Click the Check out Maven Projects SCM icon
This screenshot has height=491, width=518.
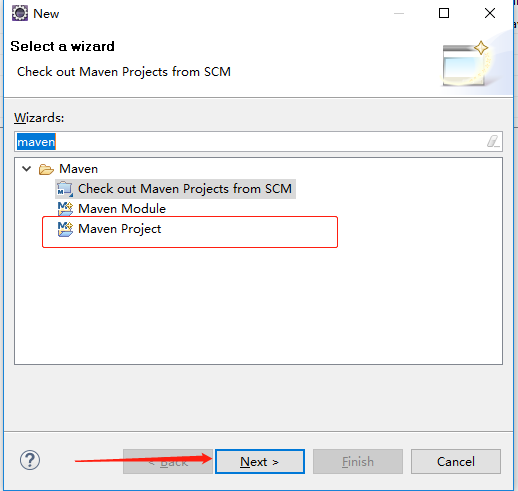[x=65, y=189]
